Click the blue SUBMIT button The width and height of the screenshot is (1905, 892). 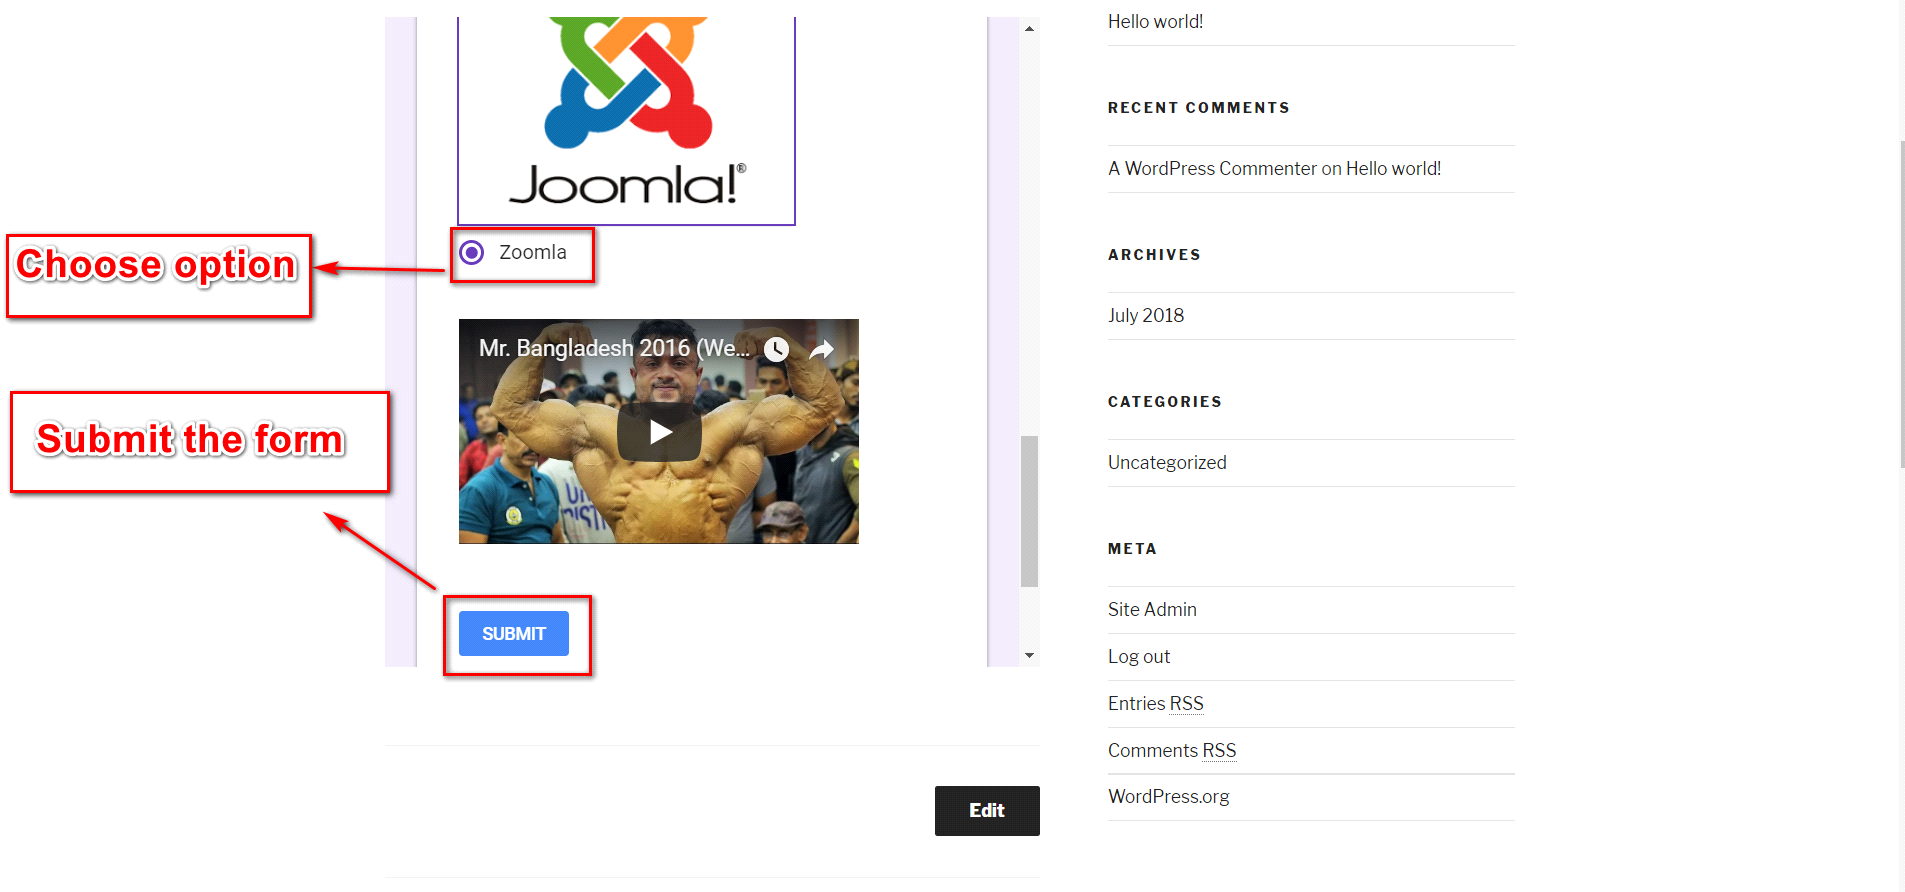point(514,634)
